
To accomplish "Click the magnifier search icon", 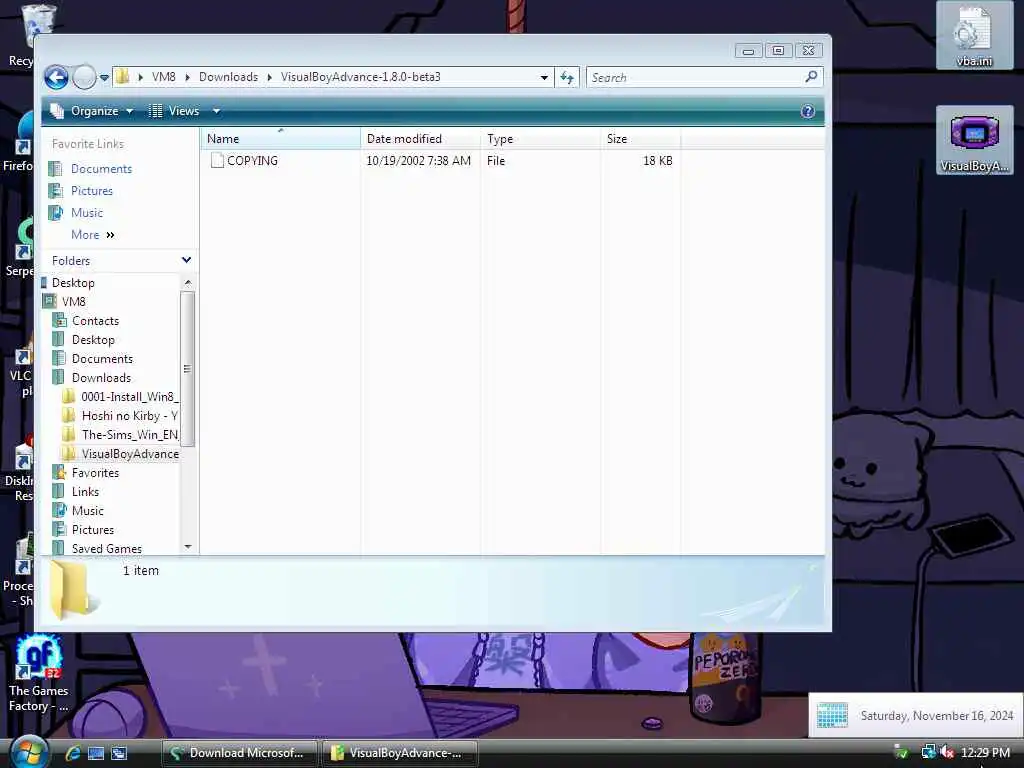I will point(811,77).
